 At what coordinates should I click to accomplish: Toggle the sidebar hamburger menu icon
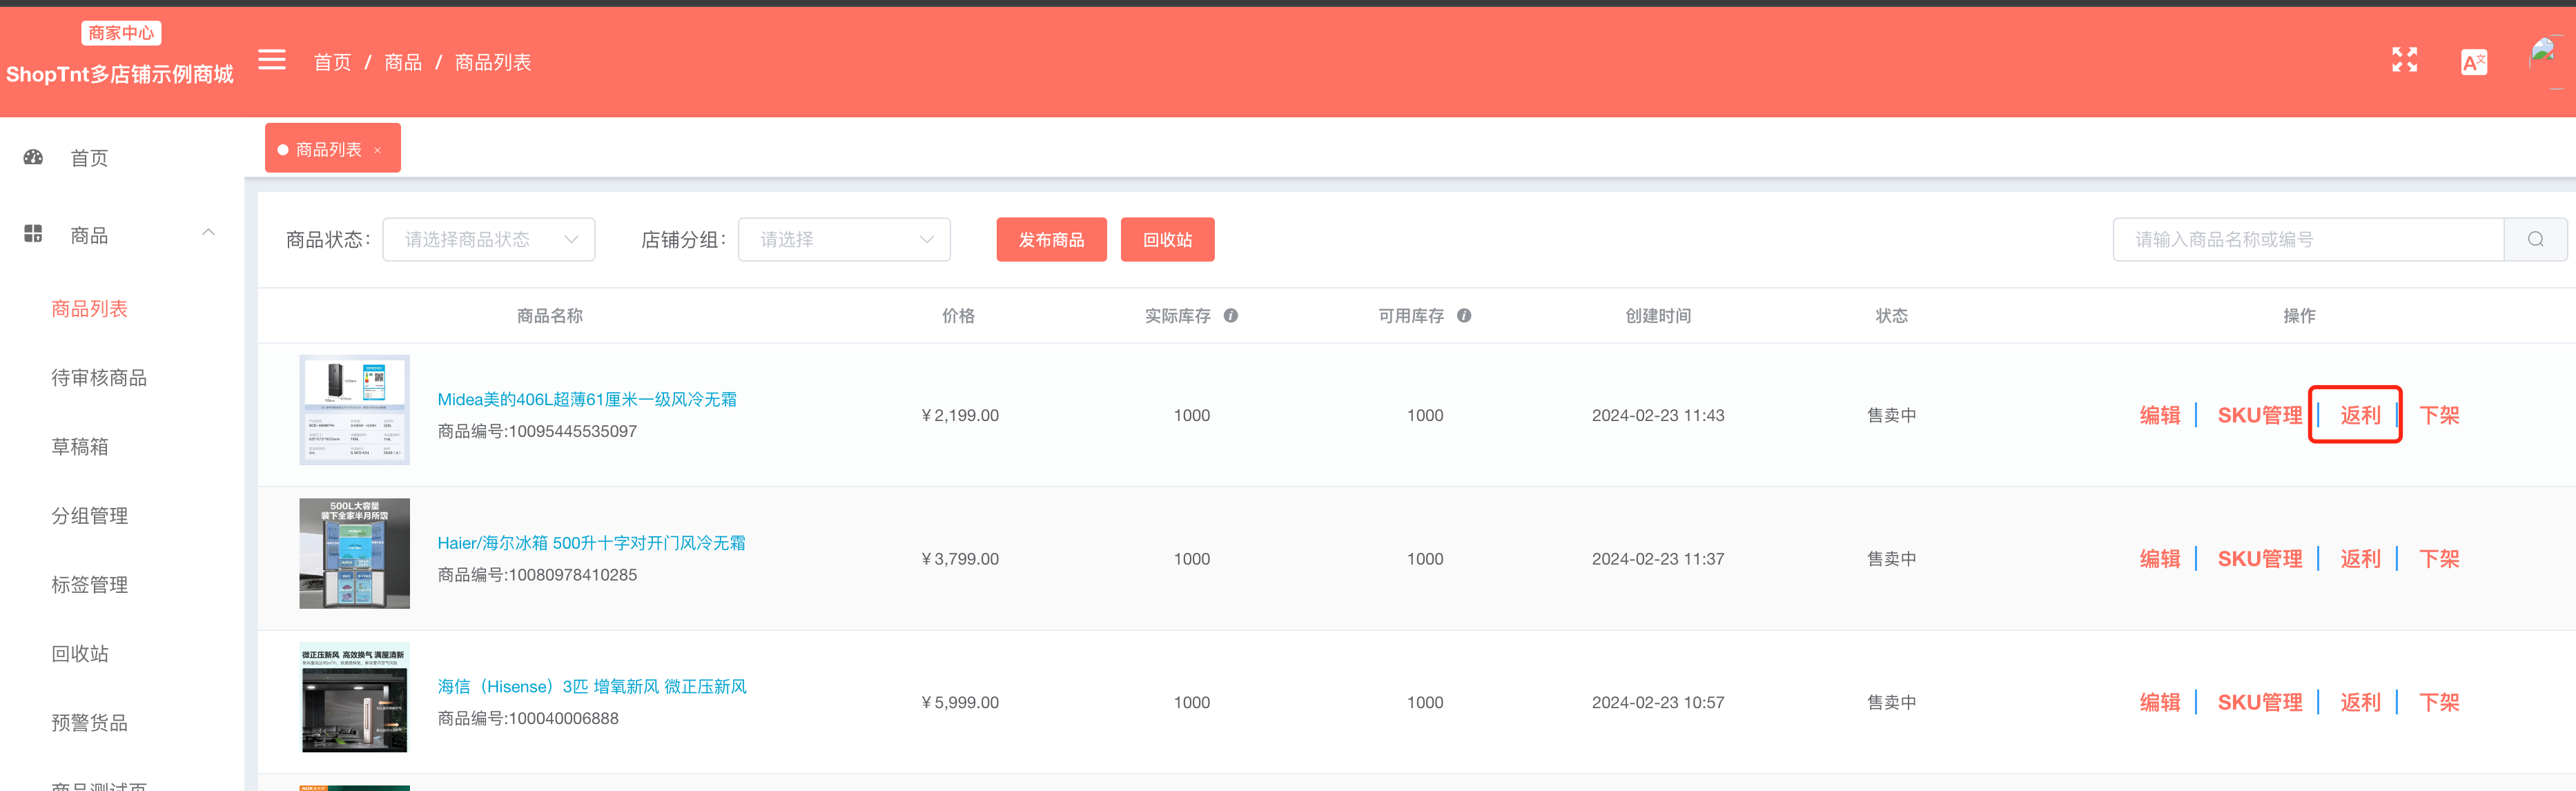(272, 60)
